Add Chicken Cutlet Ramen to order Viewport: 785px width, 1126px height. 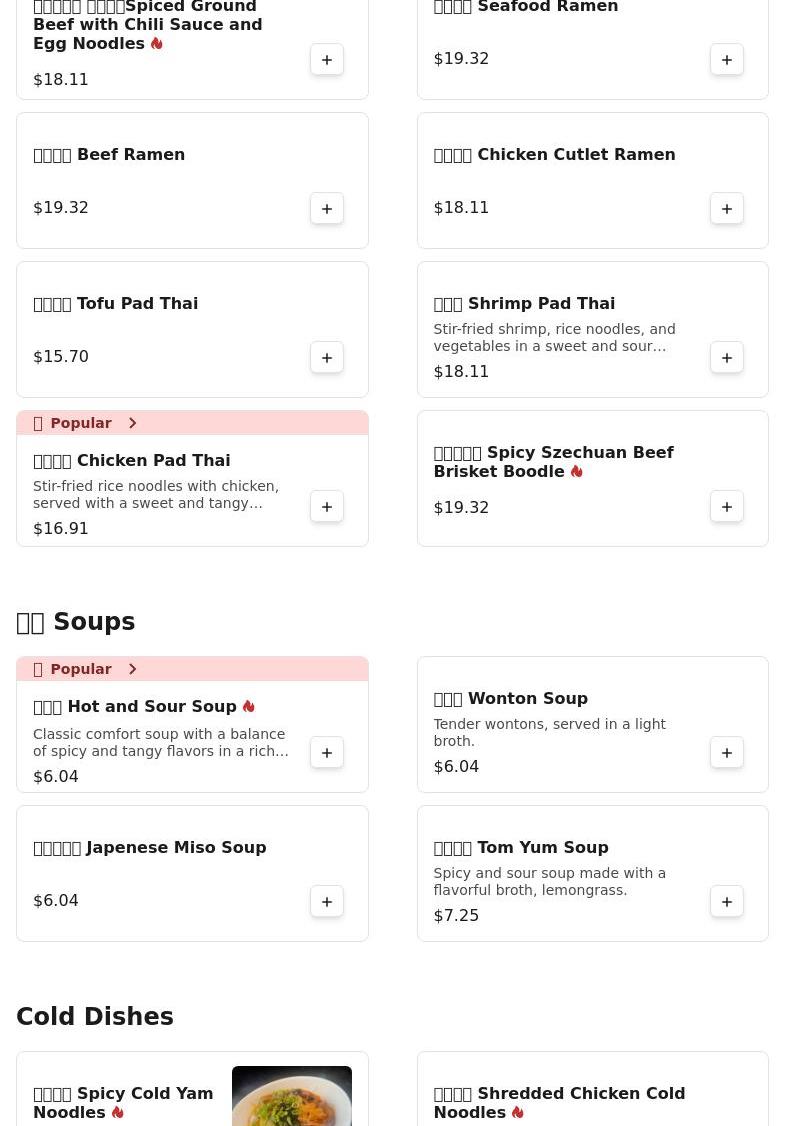[727, 209]
